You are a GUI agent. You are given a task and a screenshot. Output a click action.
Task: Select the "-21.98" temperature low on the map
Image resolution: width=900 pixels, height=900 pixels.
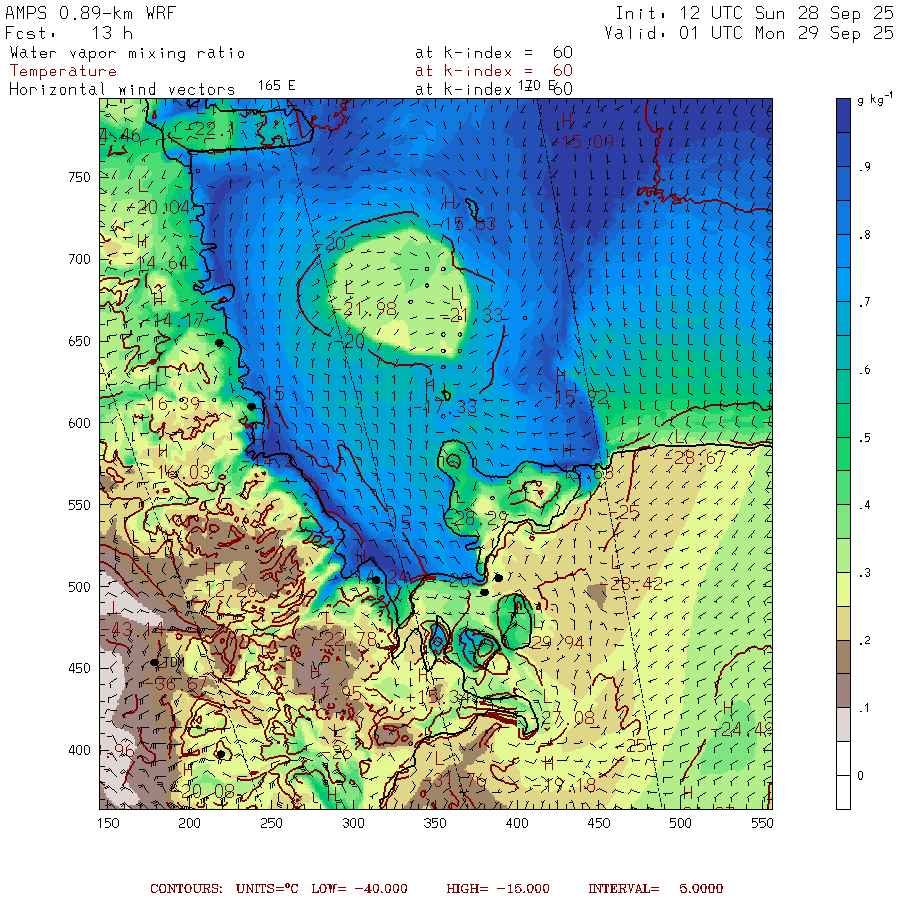(x=370, y=310)
